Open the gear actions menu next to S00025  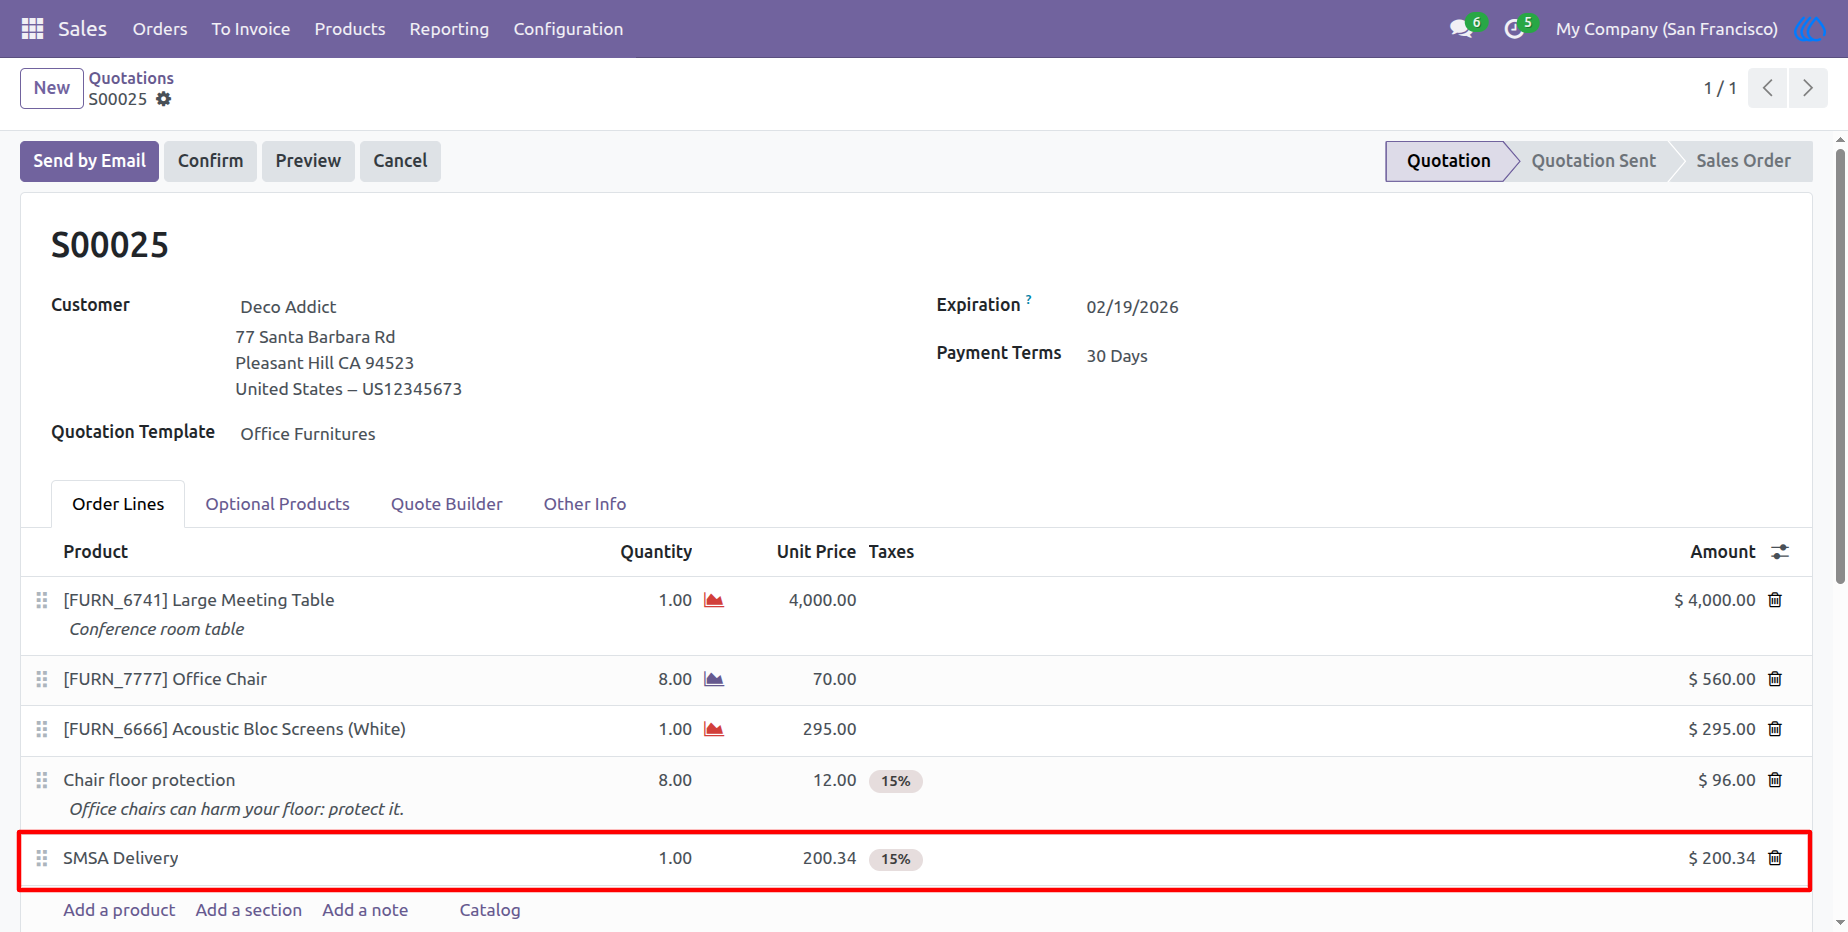click(x=164, y=99)
